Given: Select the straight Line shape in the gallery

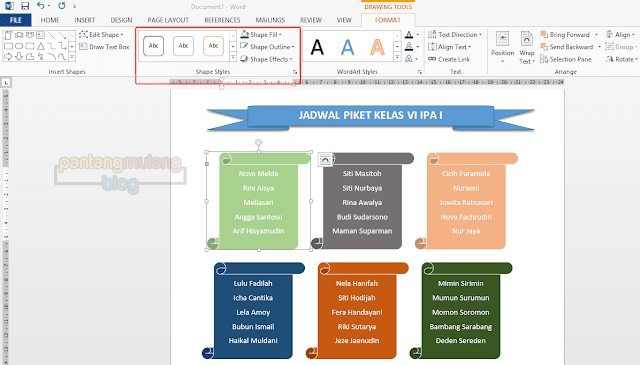Looking at the screenshot, I should (x=51, y=36).
